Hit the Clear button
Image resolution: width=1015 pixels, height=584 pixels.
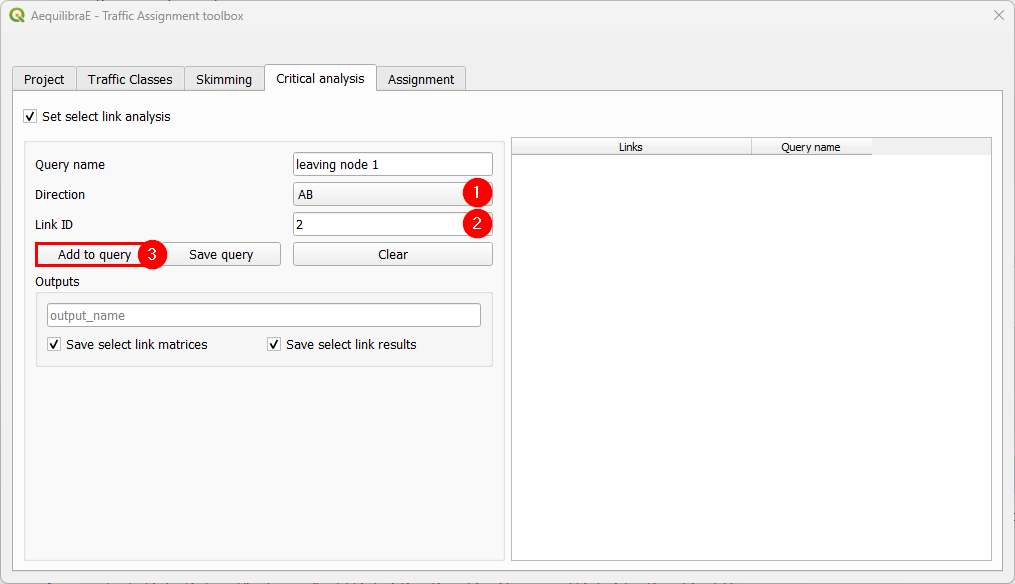coord(392,255)
